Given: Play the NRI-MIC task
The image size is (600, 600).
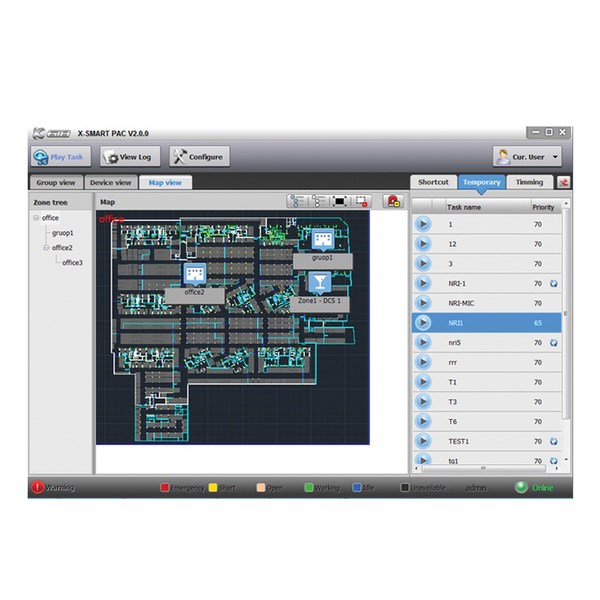Looking at the screenshot, I should [x=423, y=303].
